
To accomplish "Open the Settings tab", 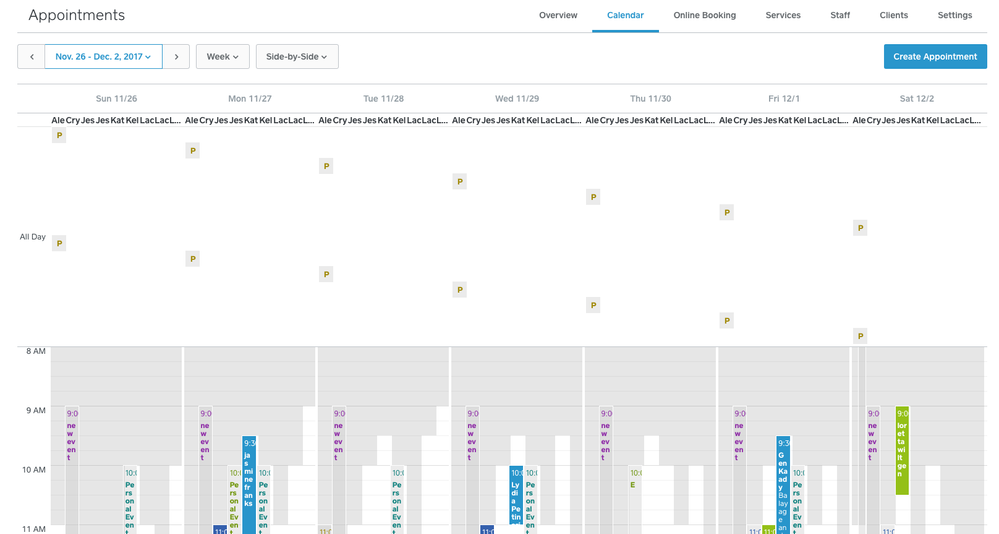I will tap(954, 15).
